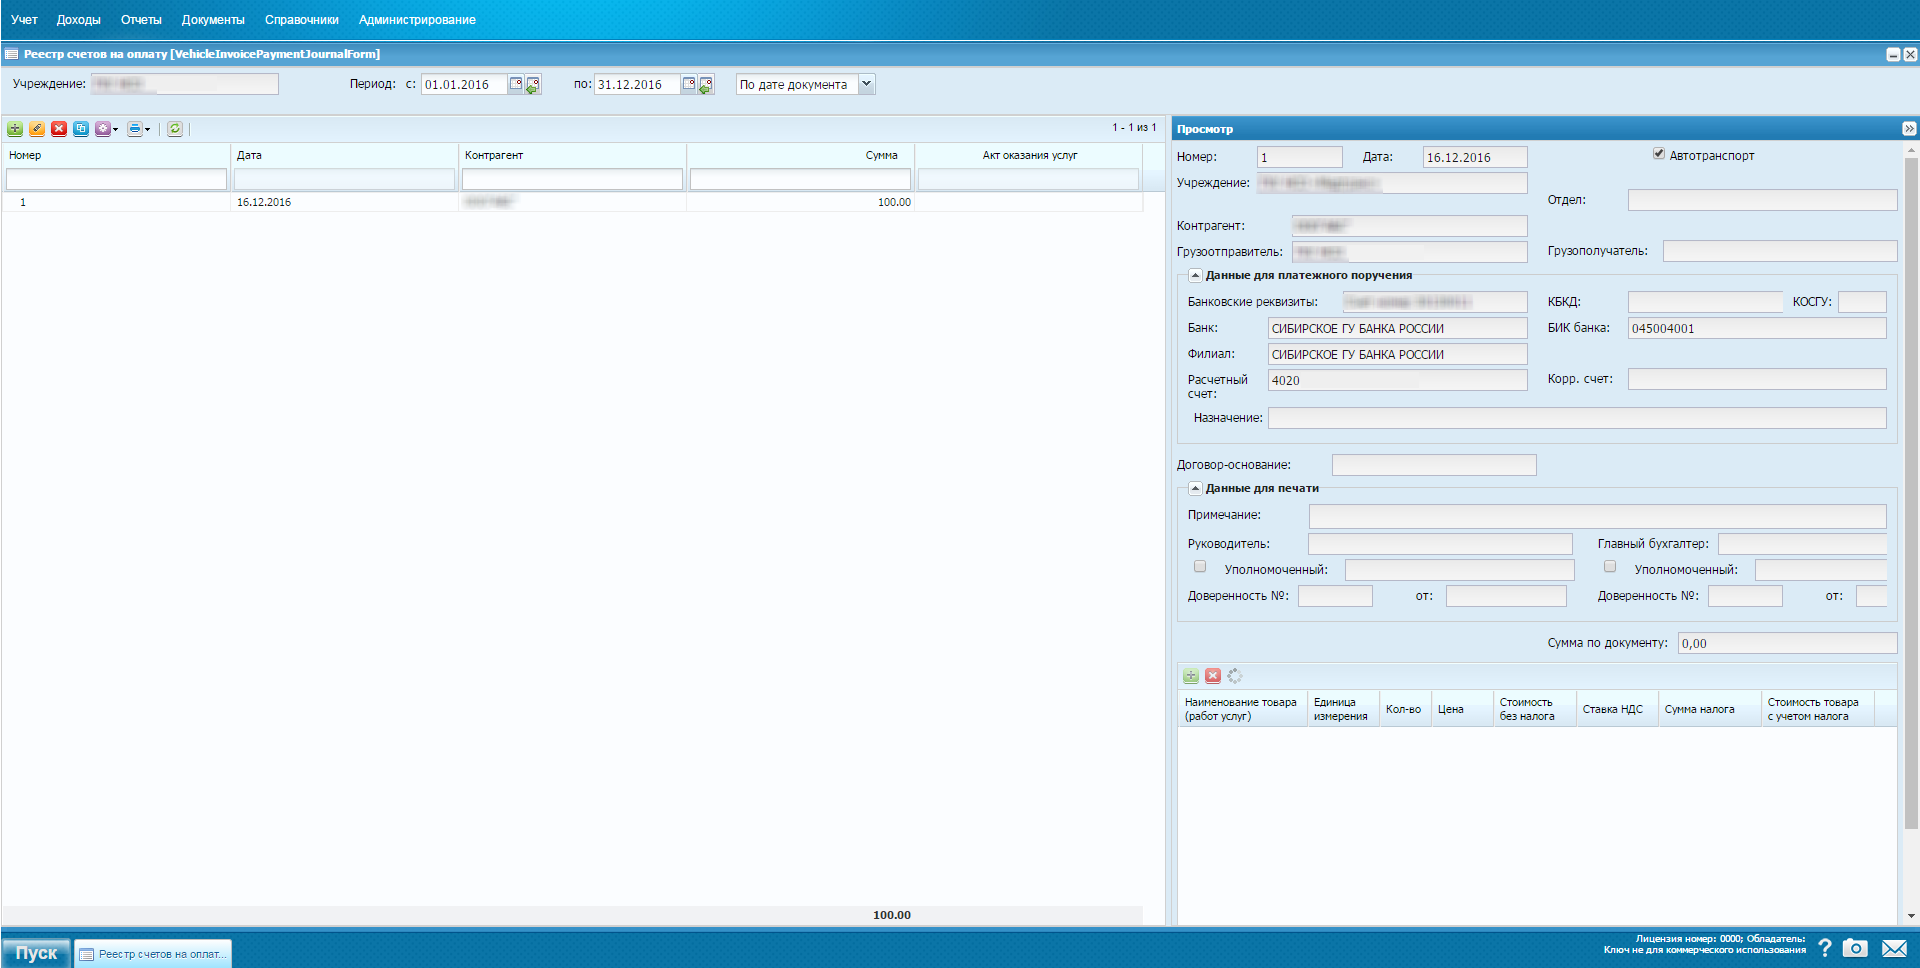Screen dimensions: 1920x968
Task: Open the Справочники menu
Action: 301,20
